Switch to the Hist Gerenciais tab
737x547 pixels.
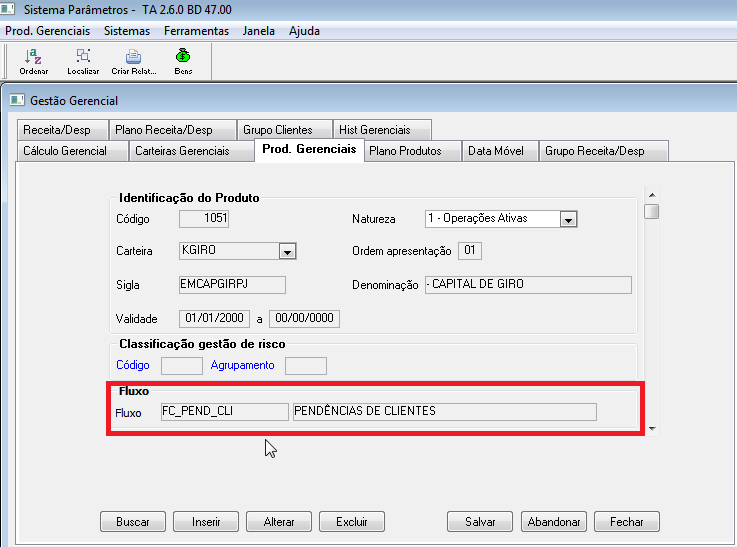382,130
